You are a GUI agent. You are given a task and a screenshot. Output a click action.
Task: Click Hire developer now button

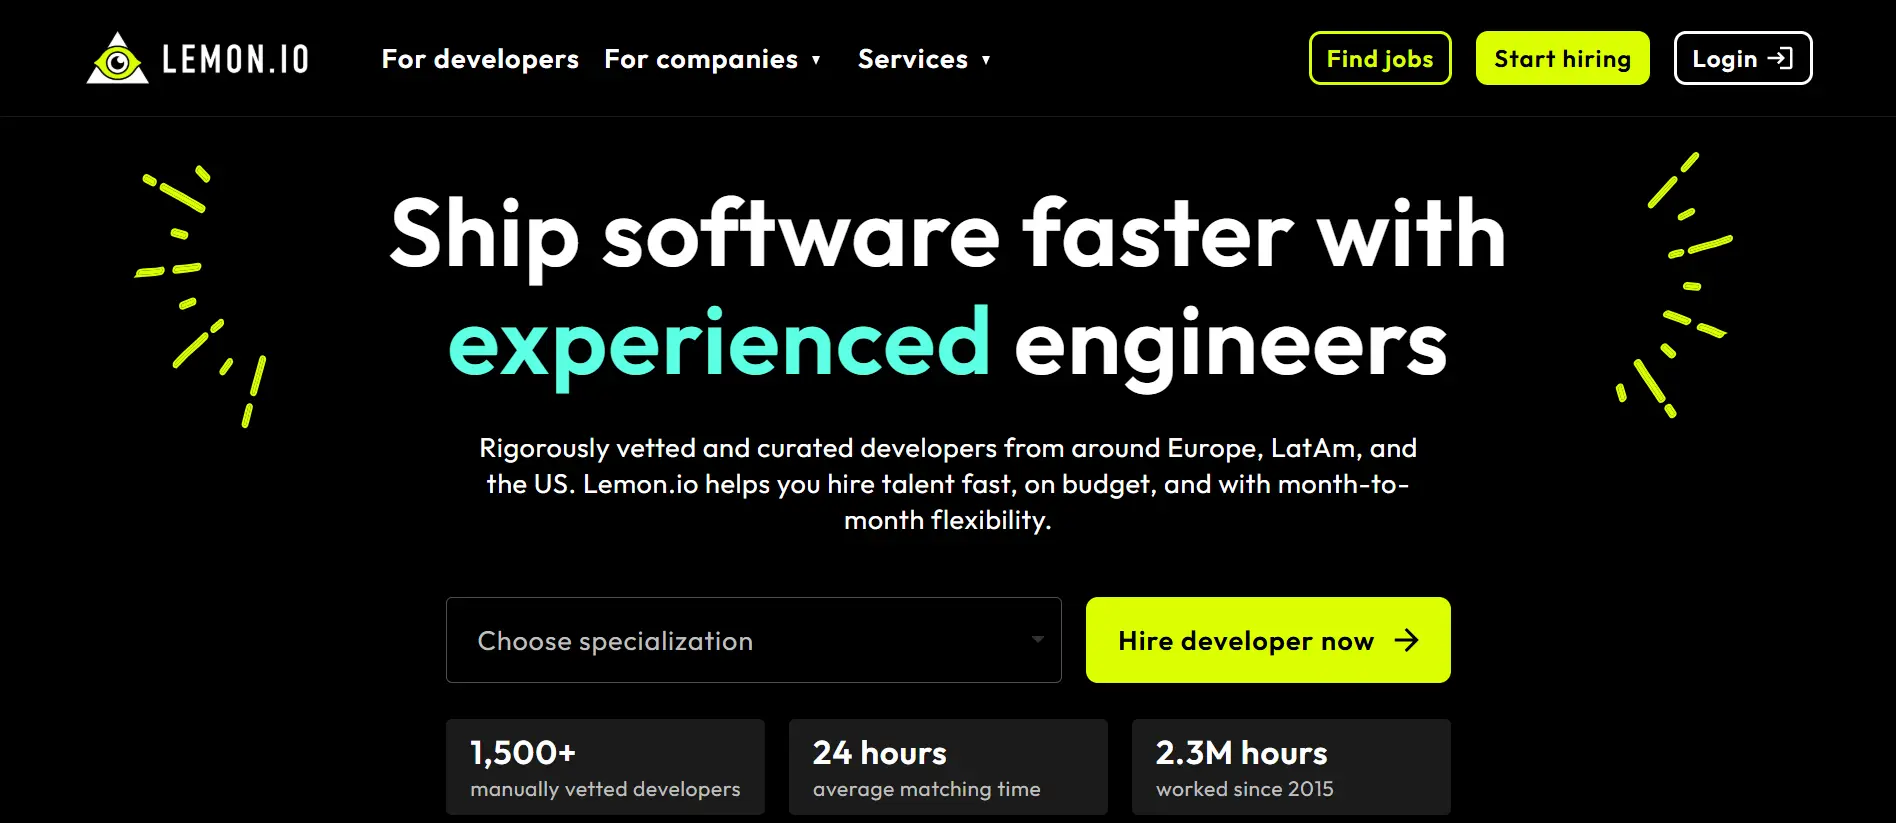click(x=1268, y=640)
